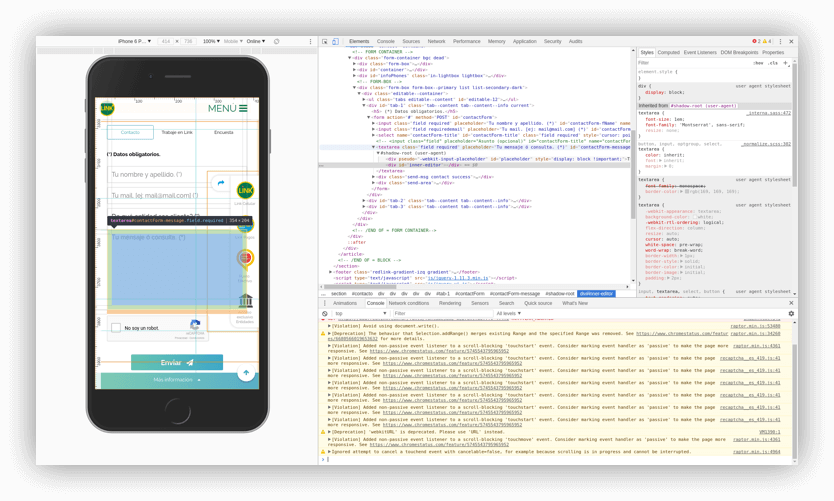834x501 pixels.
Task: Open the Online network throttling dropdown
Action: click(x=255, y=41)
